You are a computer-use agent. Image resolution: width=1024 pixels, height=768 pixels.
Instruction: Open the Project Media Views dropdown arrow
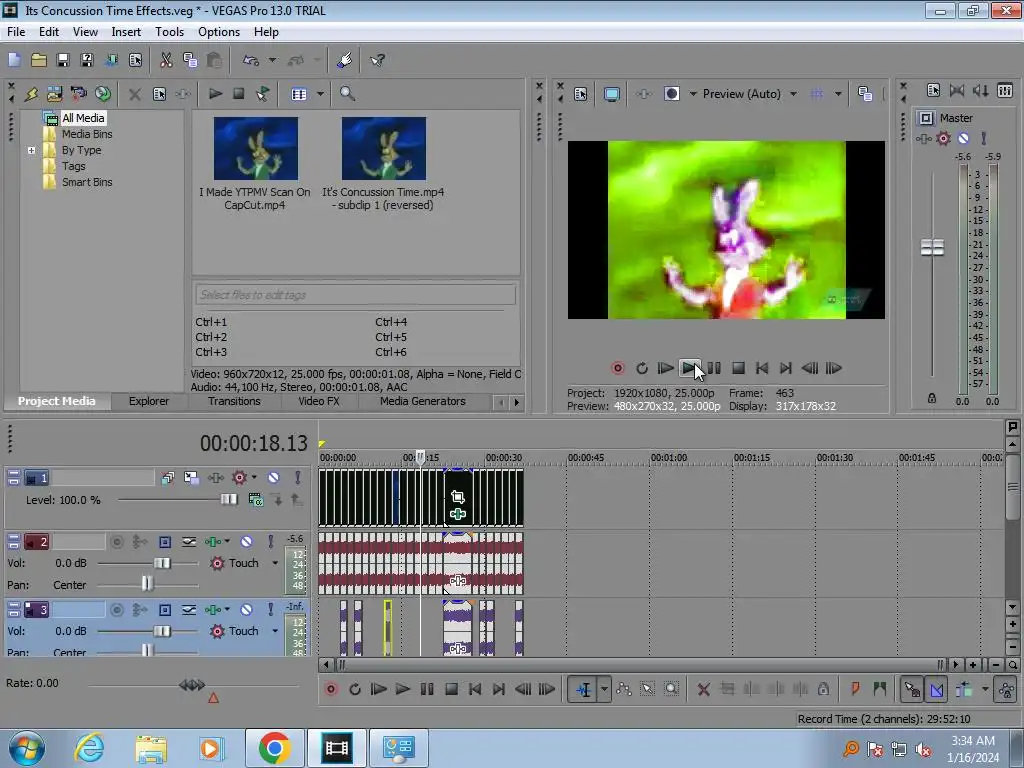coord(320,94)
